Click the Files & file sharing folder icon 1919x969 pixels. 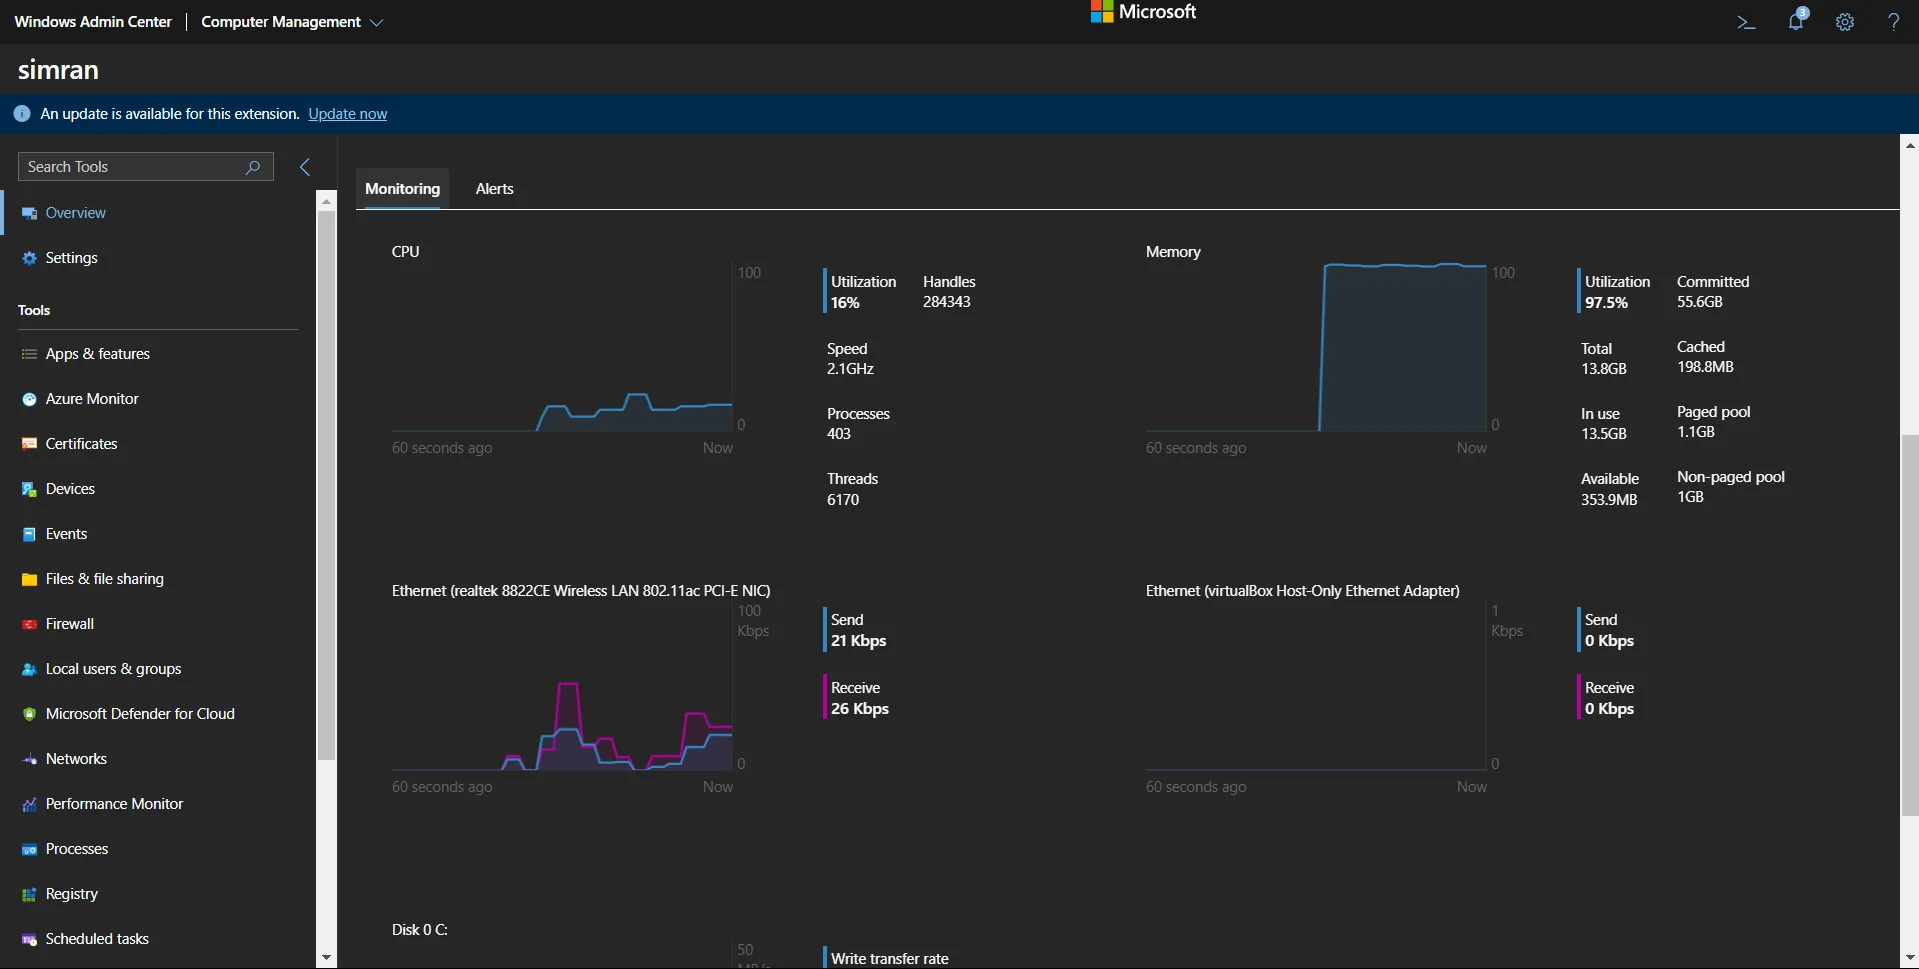click(x=30, y=579)
